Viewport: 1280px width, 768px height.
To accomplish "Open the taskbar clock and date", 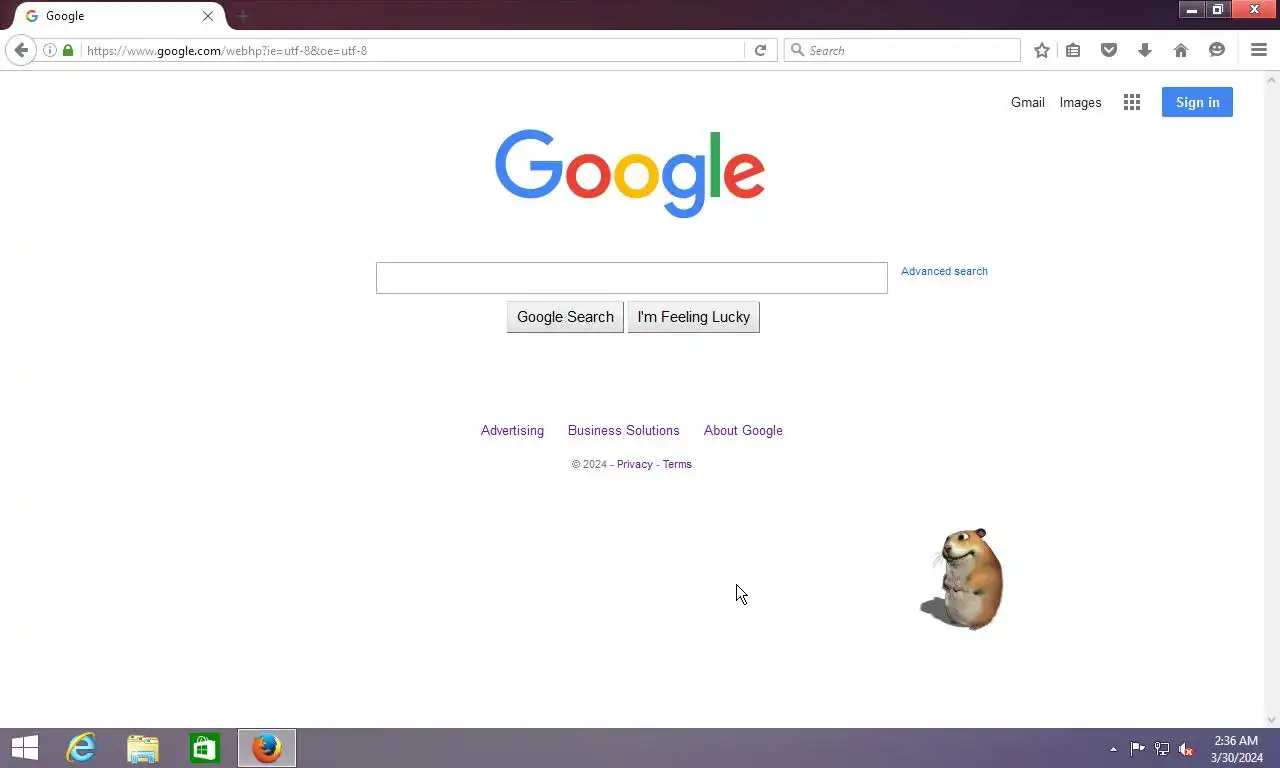I will (1236, 749).
